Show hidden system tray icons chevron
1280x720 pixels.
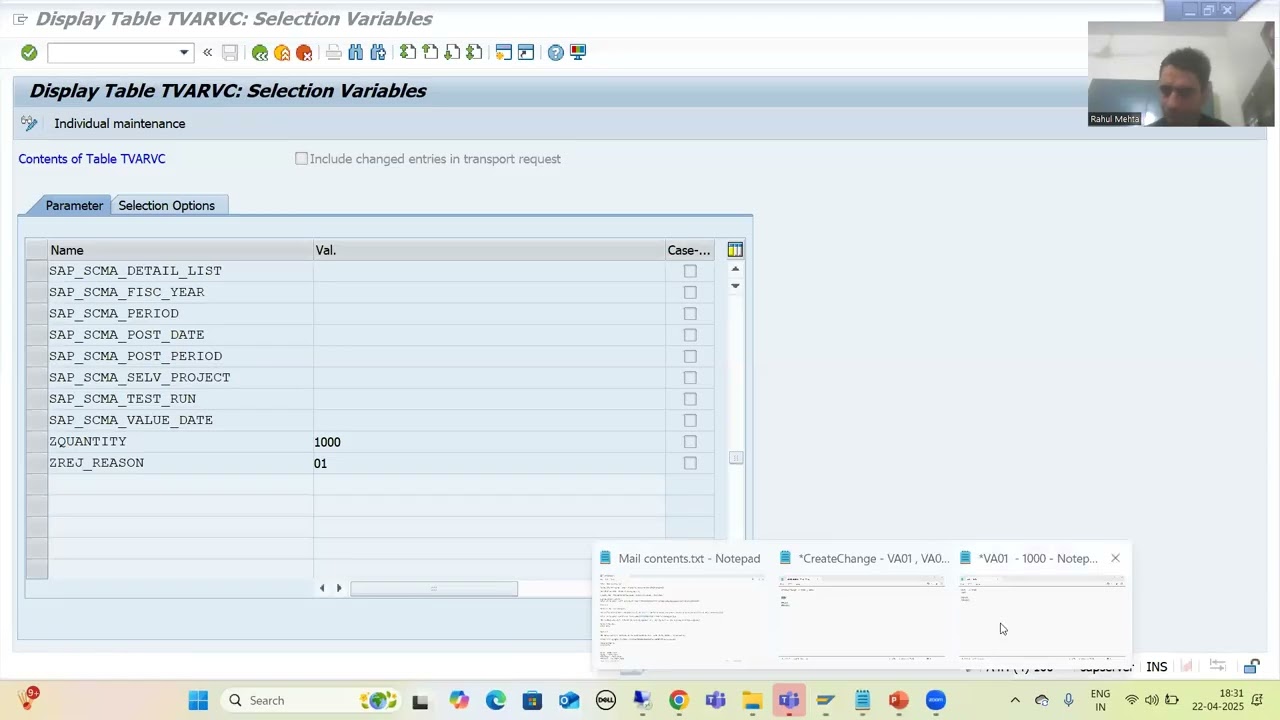pos(1015,700)
